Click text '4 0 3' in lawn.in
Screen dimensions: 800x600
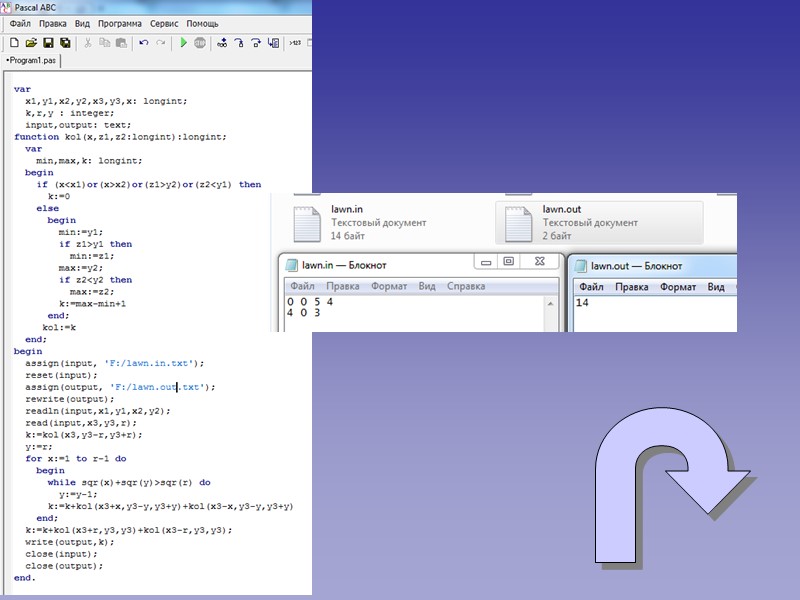(304, 313)
